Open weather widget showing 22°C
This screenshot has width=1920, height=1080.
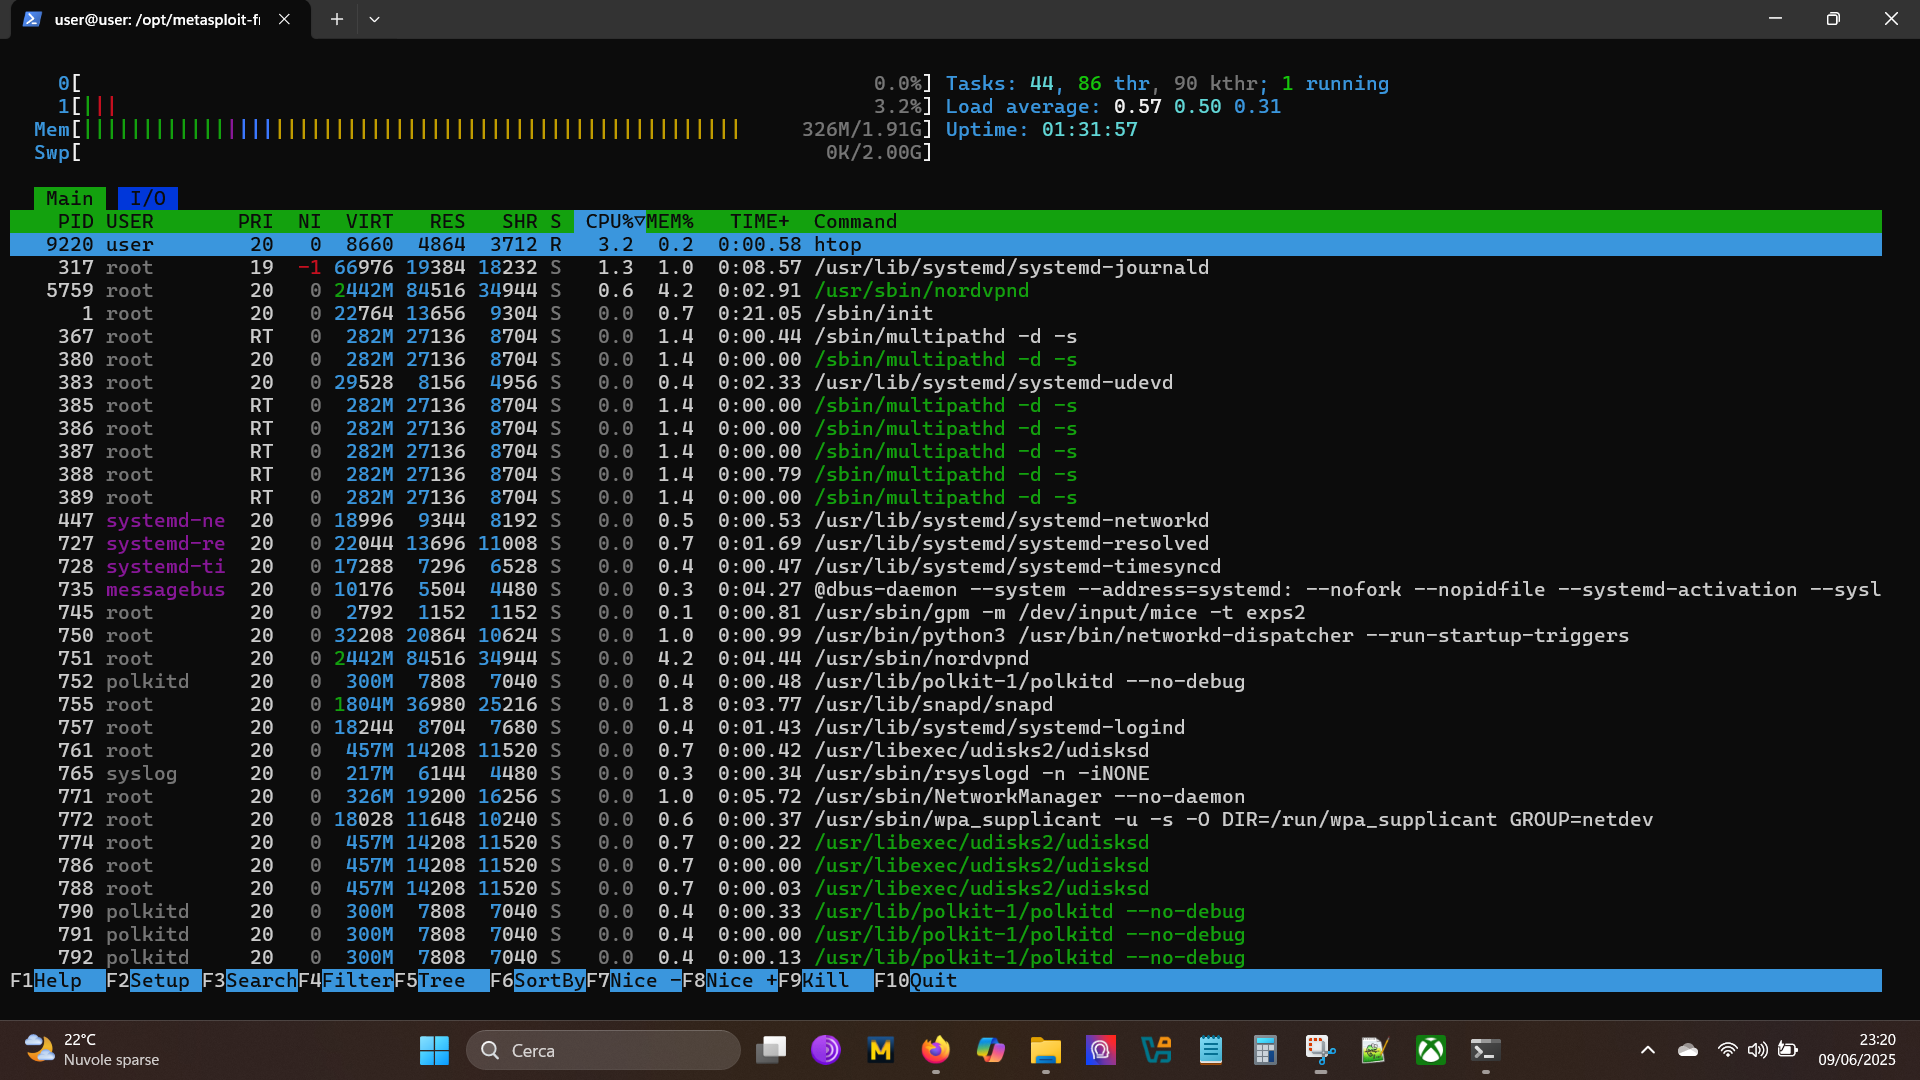(92, 1050)
